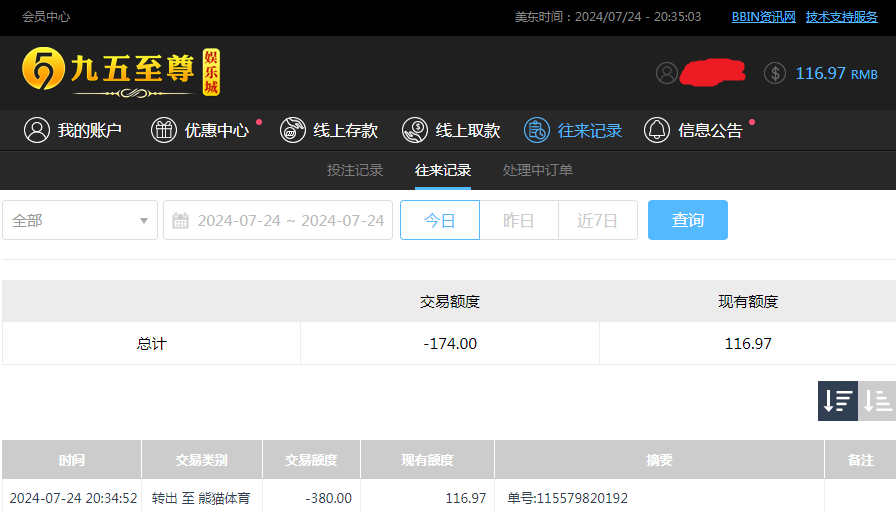Click the dollar balance icon

click(775, 73)
